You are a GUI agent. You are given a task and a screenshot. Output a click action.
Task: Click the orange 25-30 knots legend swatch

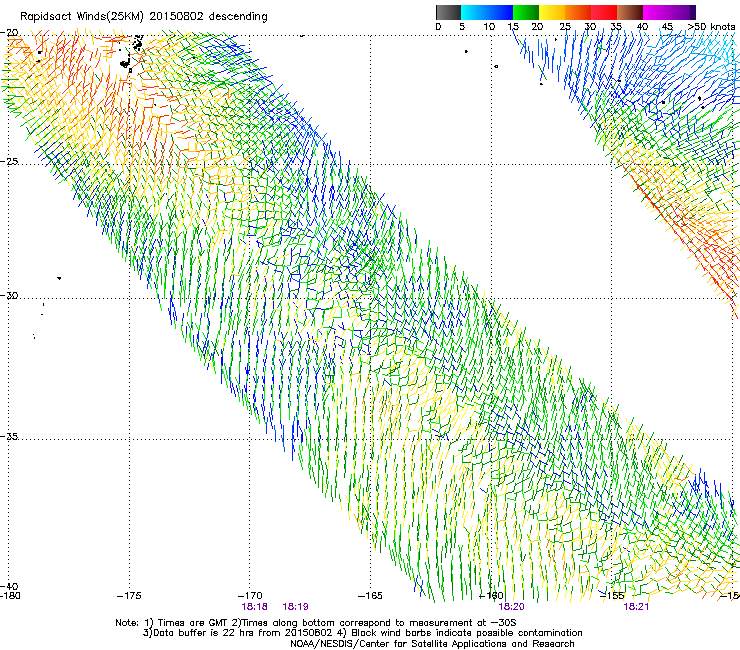point(578,12)
